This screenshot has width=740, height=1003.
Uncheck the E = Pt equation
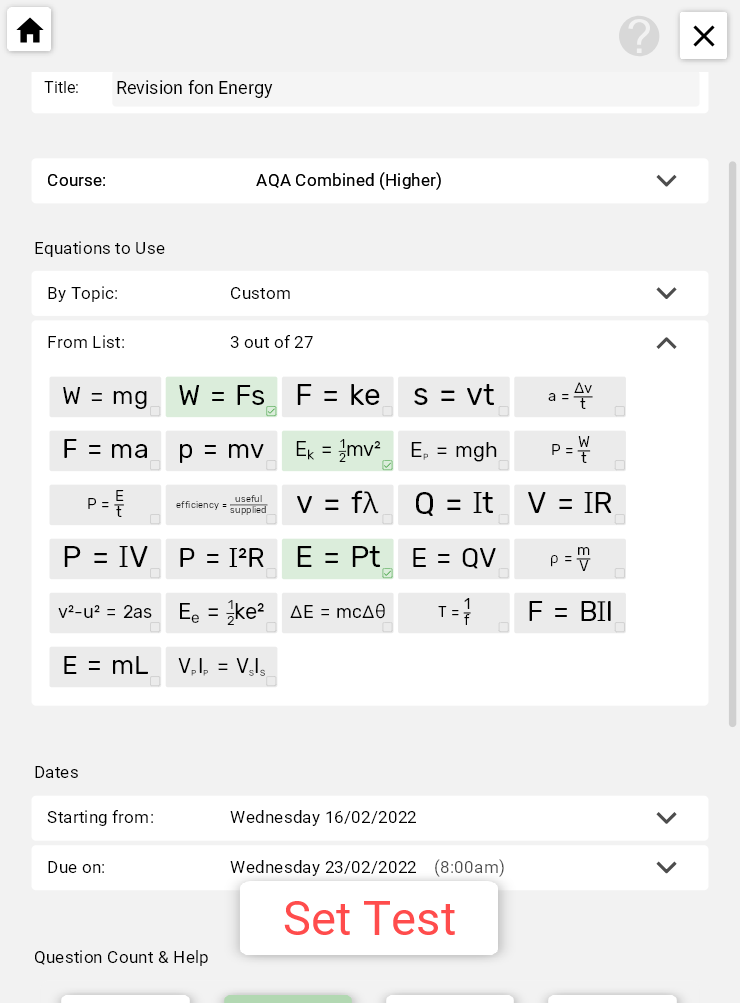[x=338, y=559]
